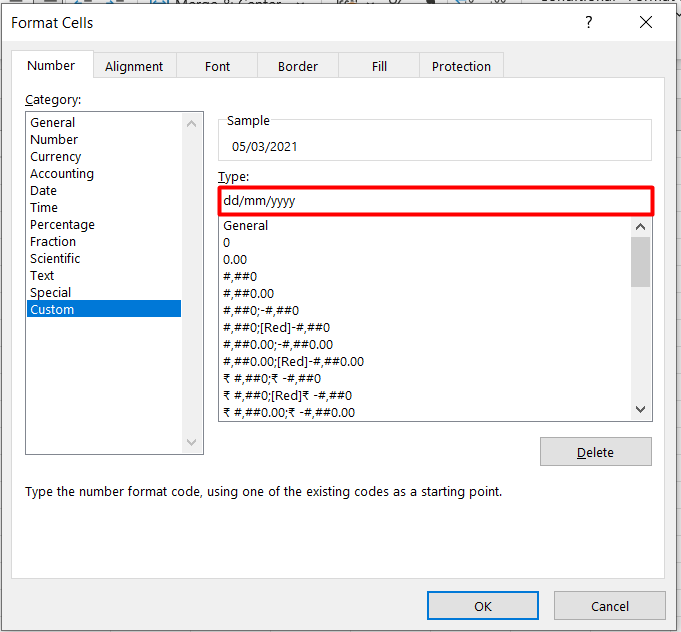The image size is (681, 632).
Task: Choose the #,##0 format code
Action: pos(426,276)
